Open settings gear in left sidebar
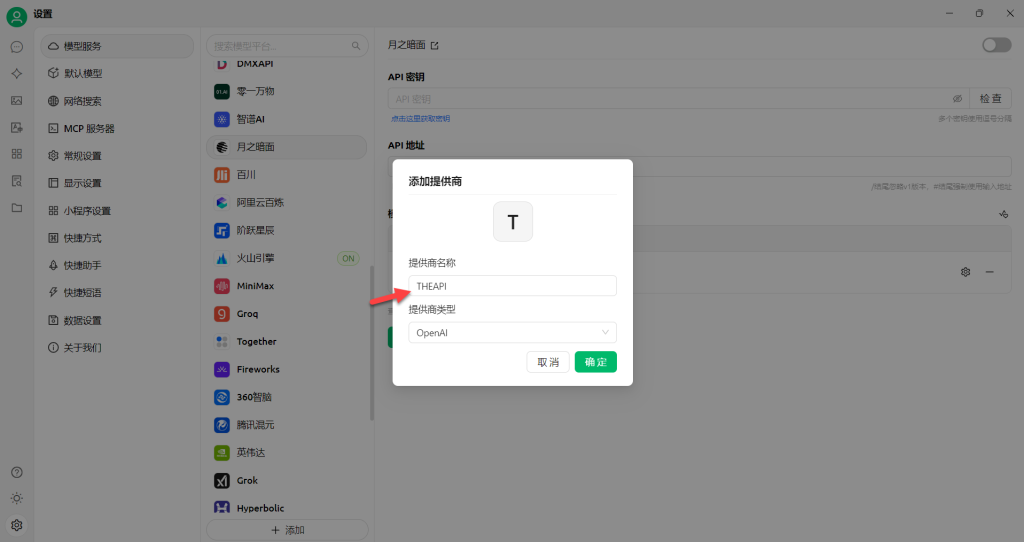 17,525
